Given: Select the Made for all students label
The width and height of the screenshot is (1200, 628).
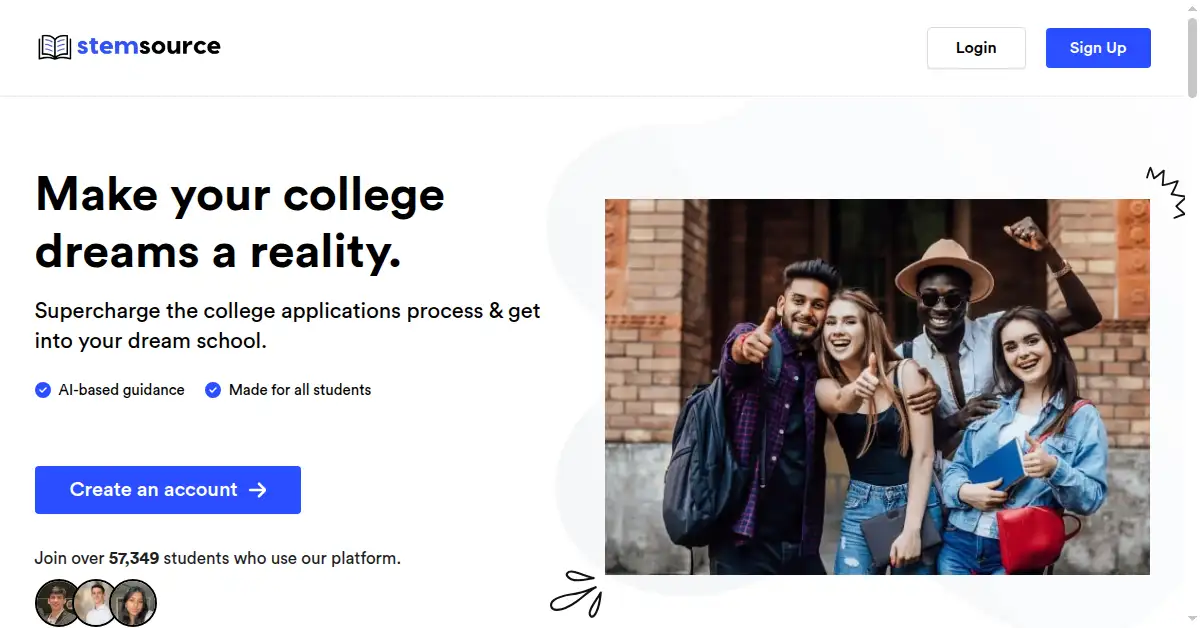Looking at the screenshot, I should [x=300, y=390].
